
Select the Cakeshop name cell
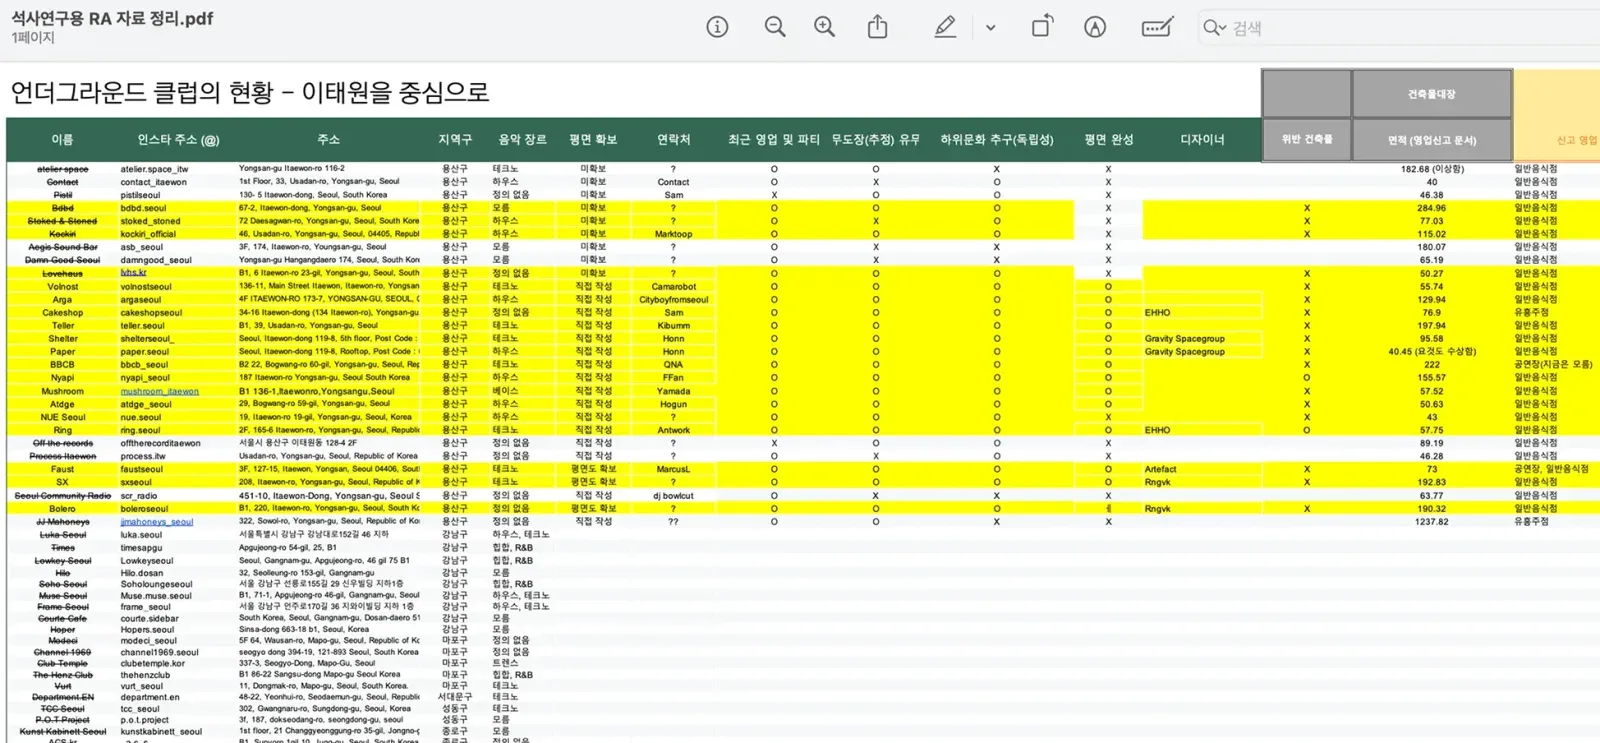point(62,312)
